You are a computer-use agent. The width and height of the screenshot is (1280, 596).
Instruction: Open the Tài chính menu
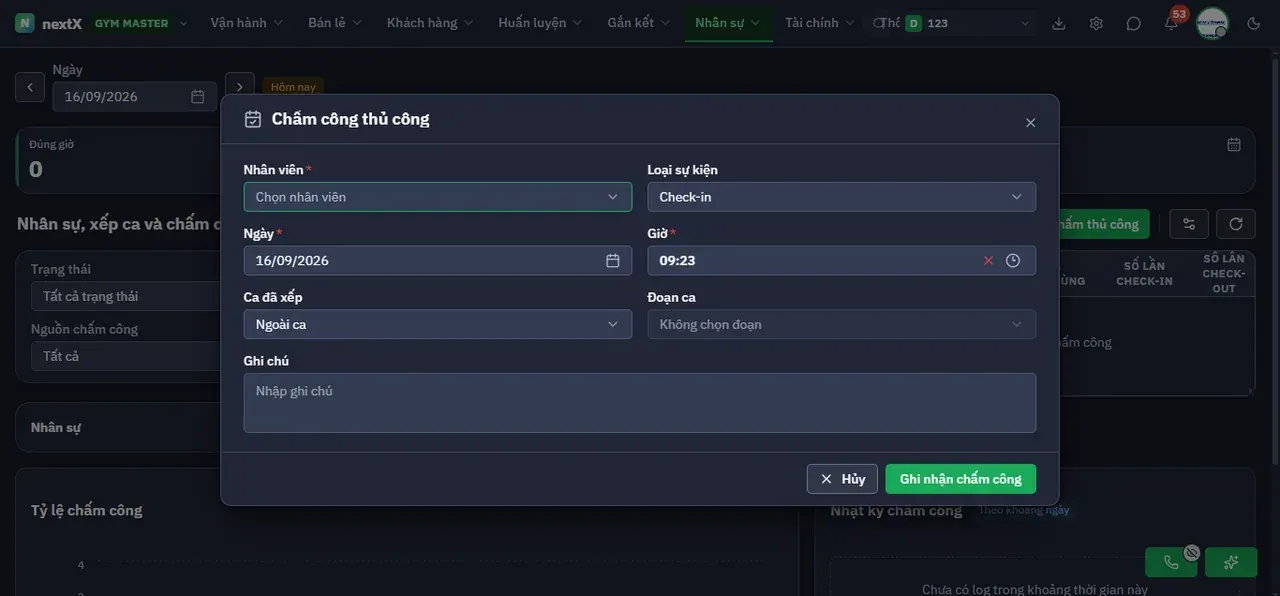coord(820,23)
